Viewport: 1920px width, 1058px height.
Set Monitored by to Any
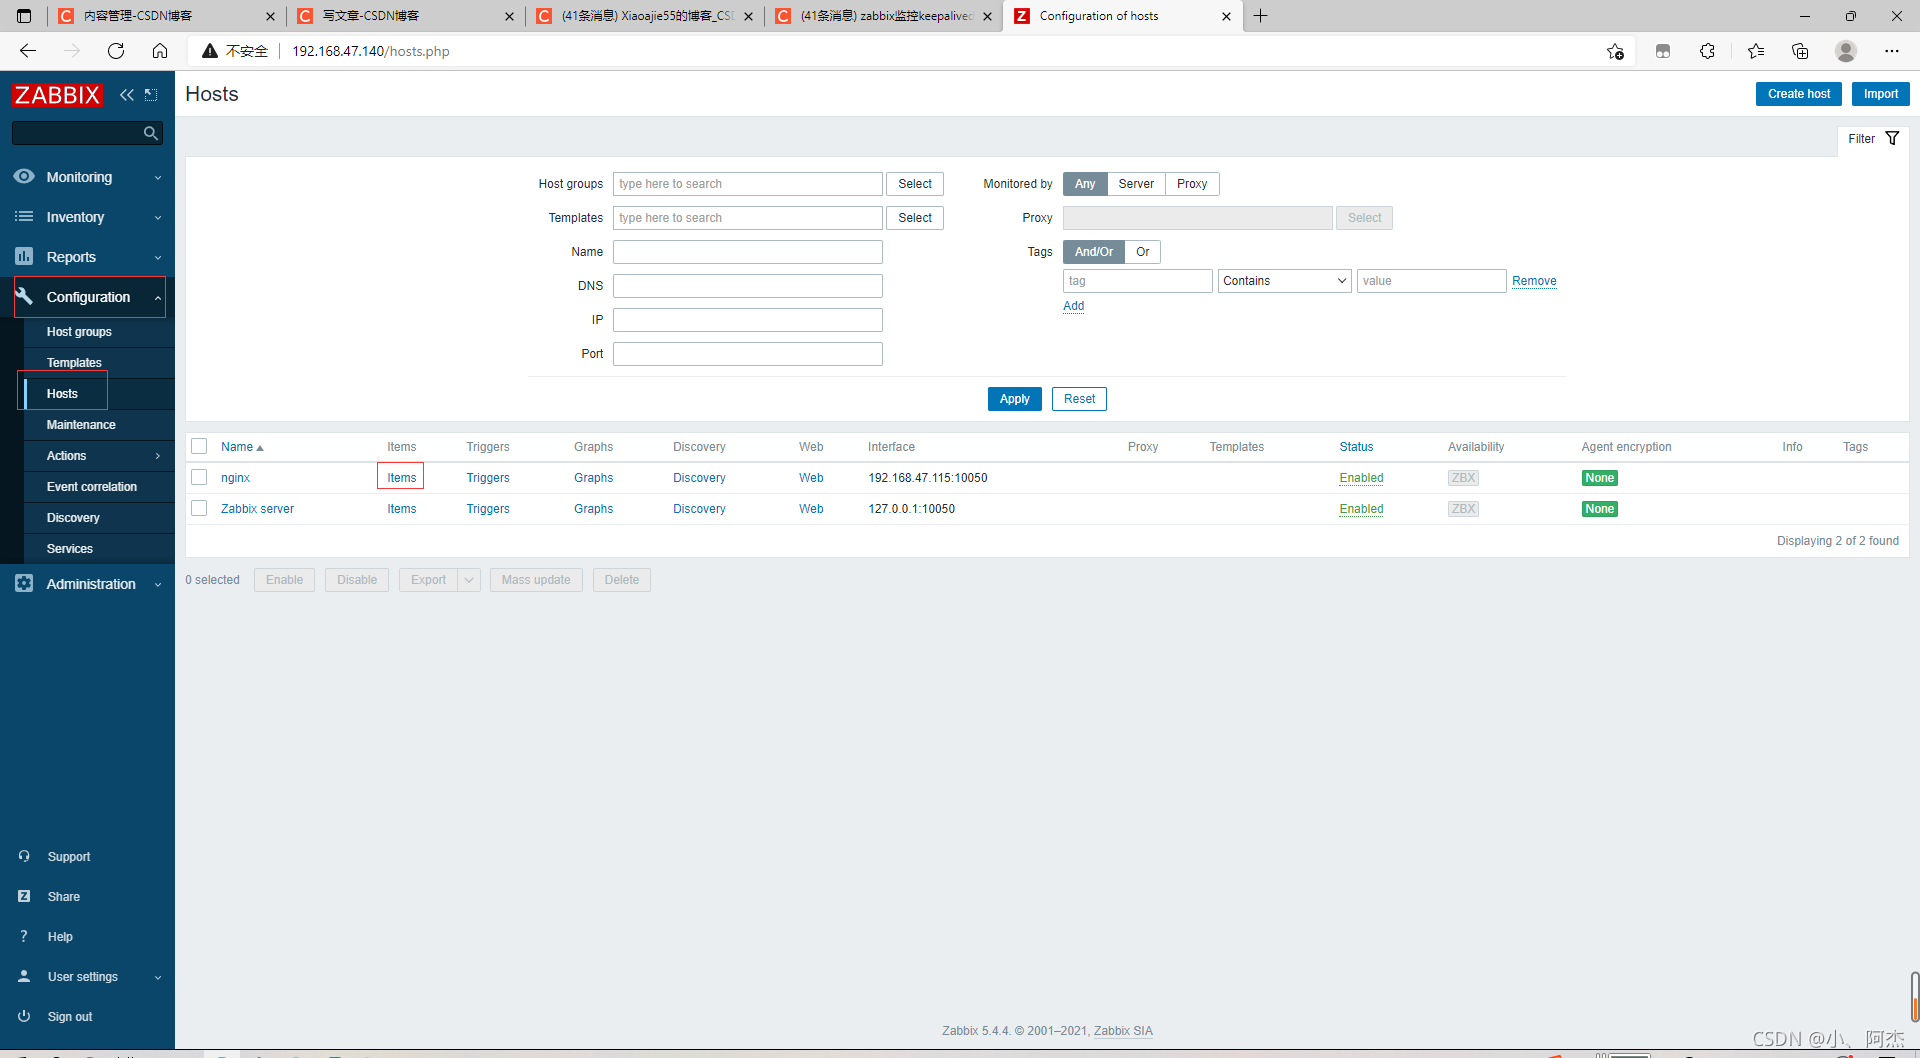point(1085,184)
